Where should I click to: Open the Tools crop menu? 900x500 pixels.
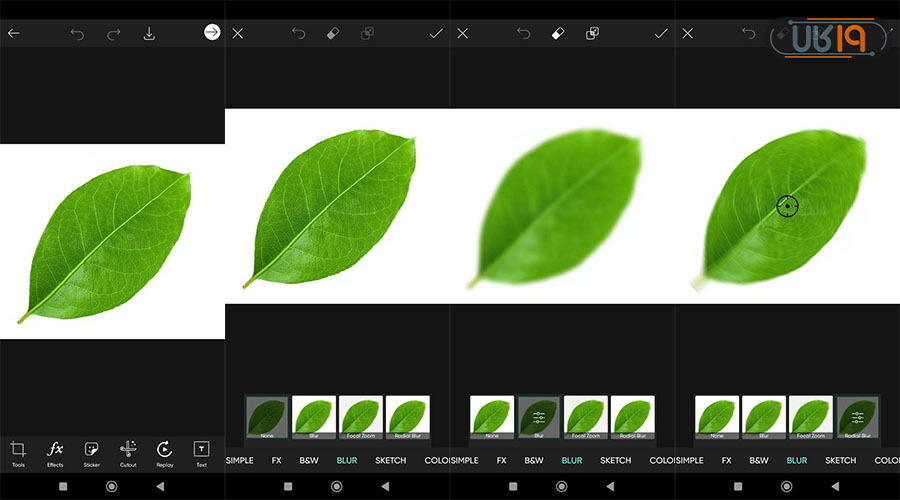click(x=18, y=452)
